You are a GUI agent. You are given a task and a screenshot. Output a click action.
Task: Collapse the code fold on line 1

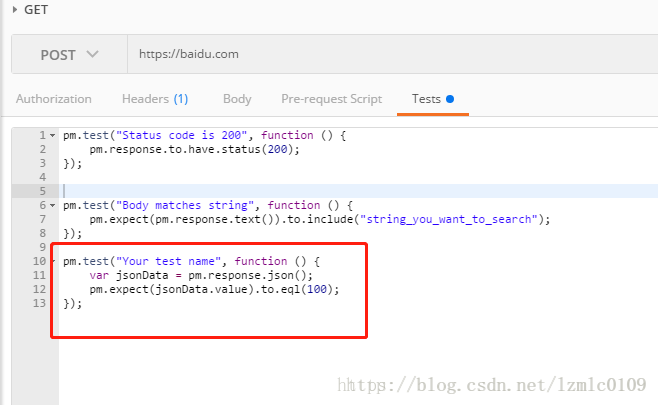pyautogui.click(x=52, y=136)
